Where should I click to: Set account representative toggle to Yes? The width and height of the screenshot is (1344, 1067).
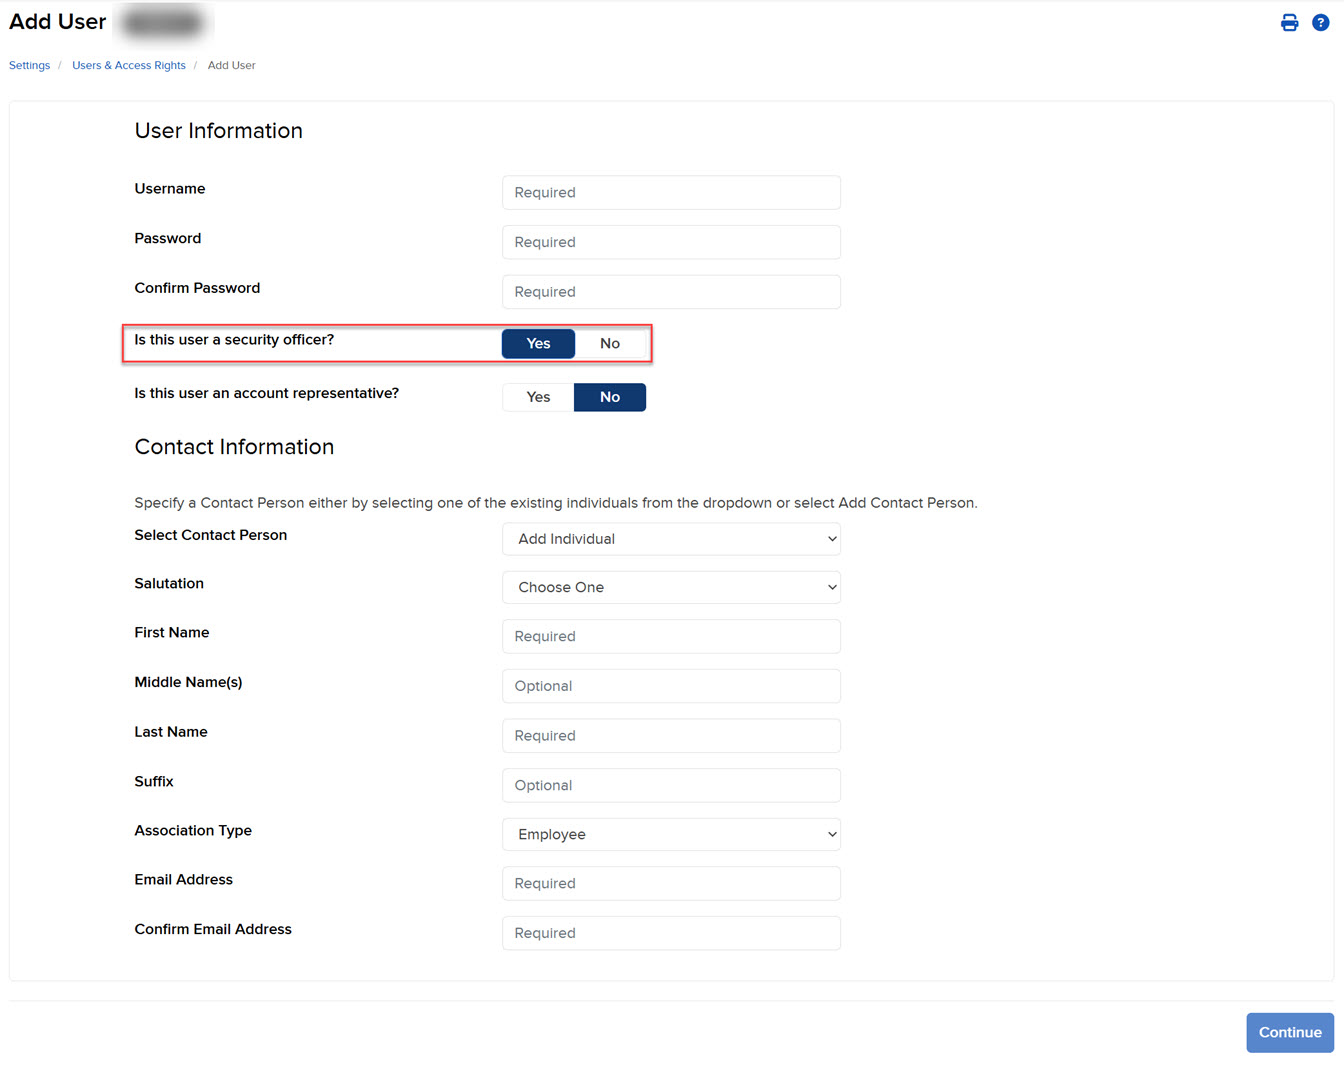pyautogui.click(x=537, y=397)
